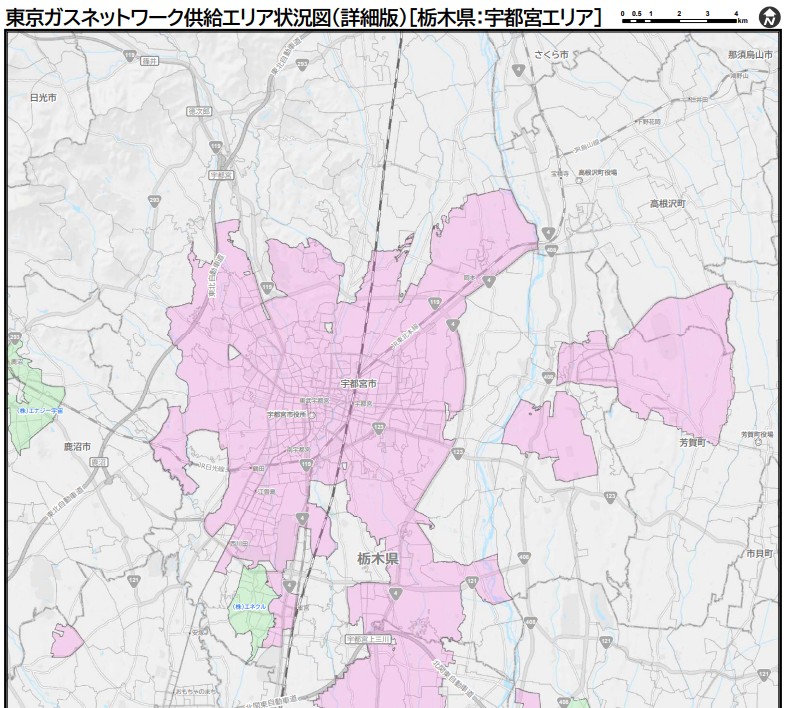Click the Route 4 shield next to 岡本
790x708 pixels.
(488, 282)
